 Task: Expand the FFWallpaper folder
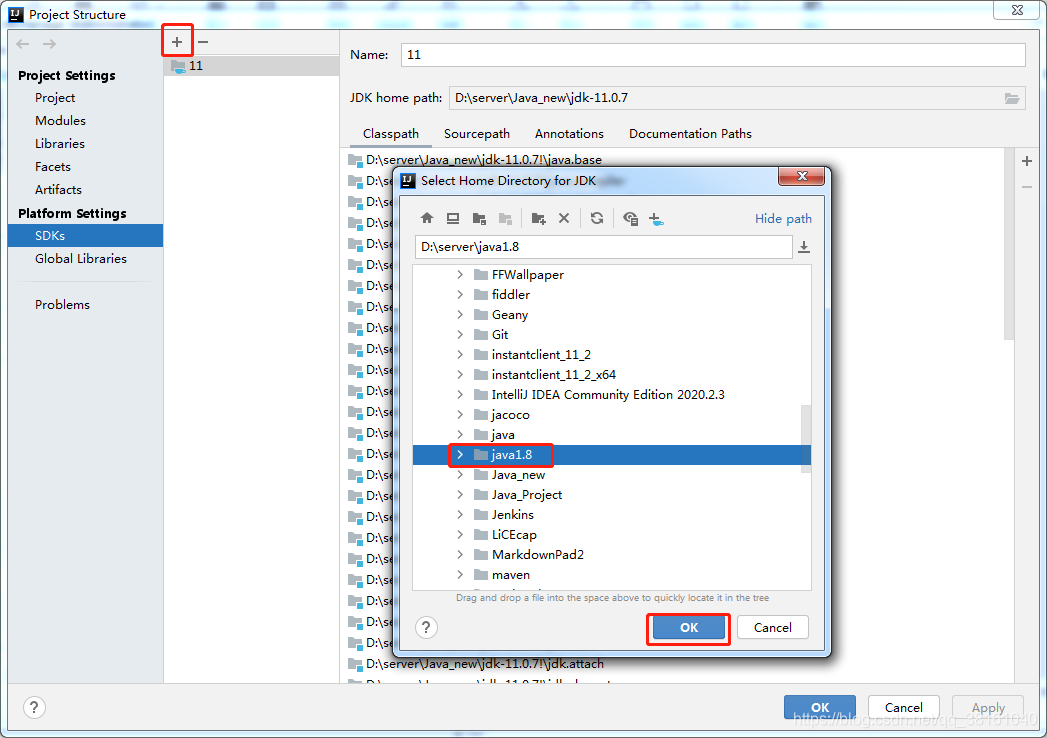pos(459,274)
